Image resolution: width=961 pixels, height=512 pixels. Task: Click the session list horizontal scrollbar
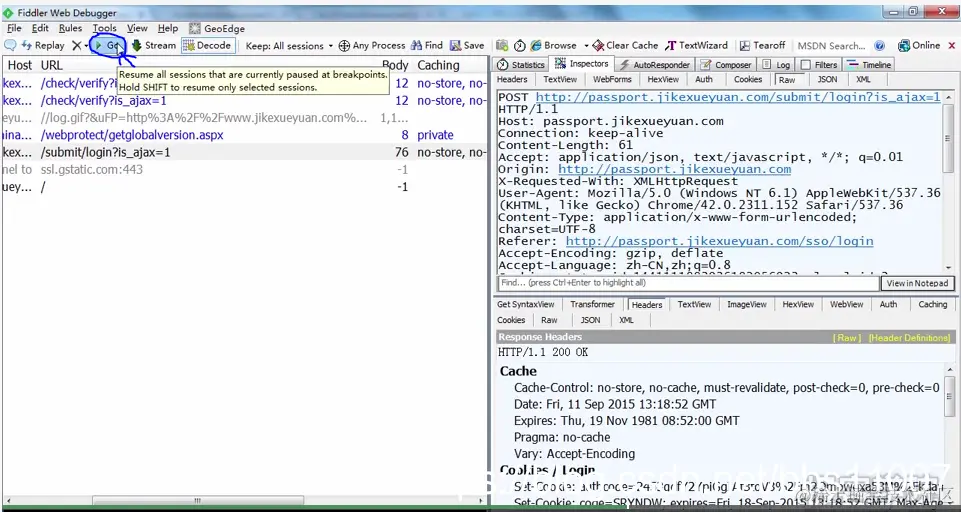coord(198,500)
